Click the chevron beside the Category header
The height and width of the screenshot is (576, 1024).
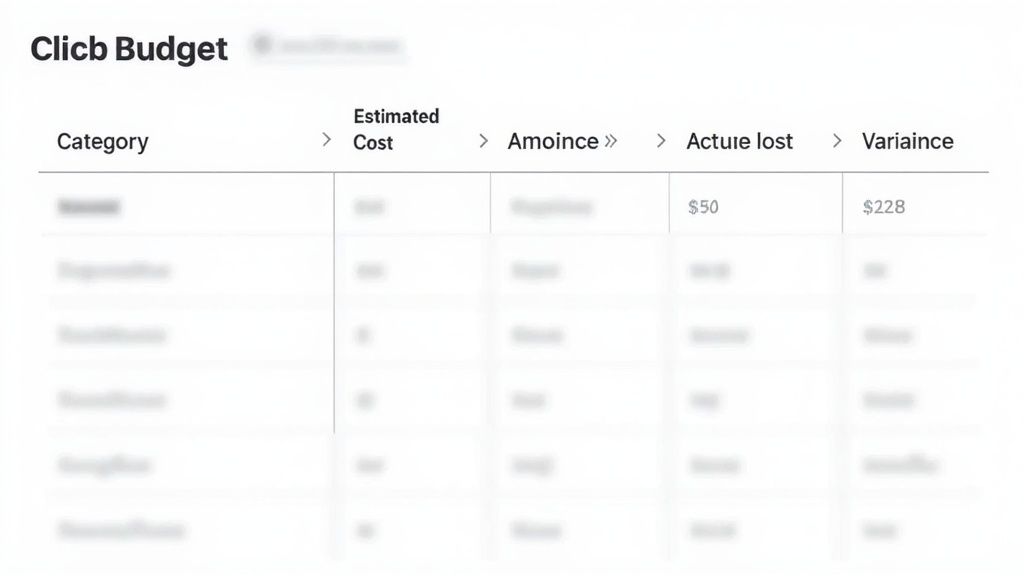[326, 141]
